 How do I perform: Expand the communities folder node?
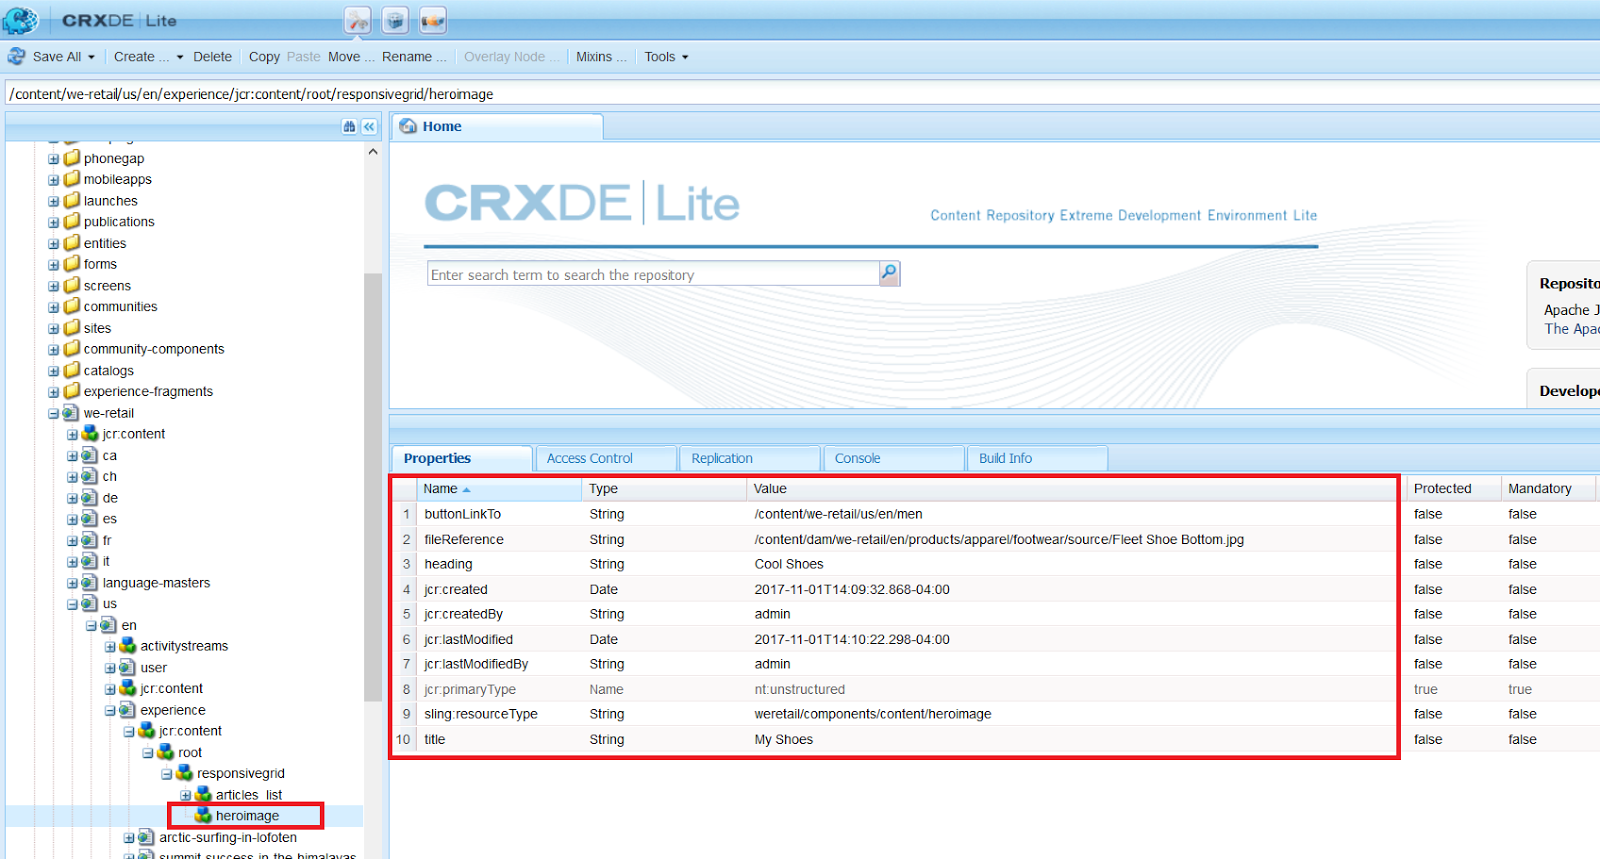click(x=54, y=307)
